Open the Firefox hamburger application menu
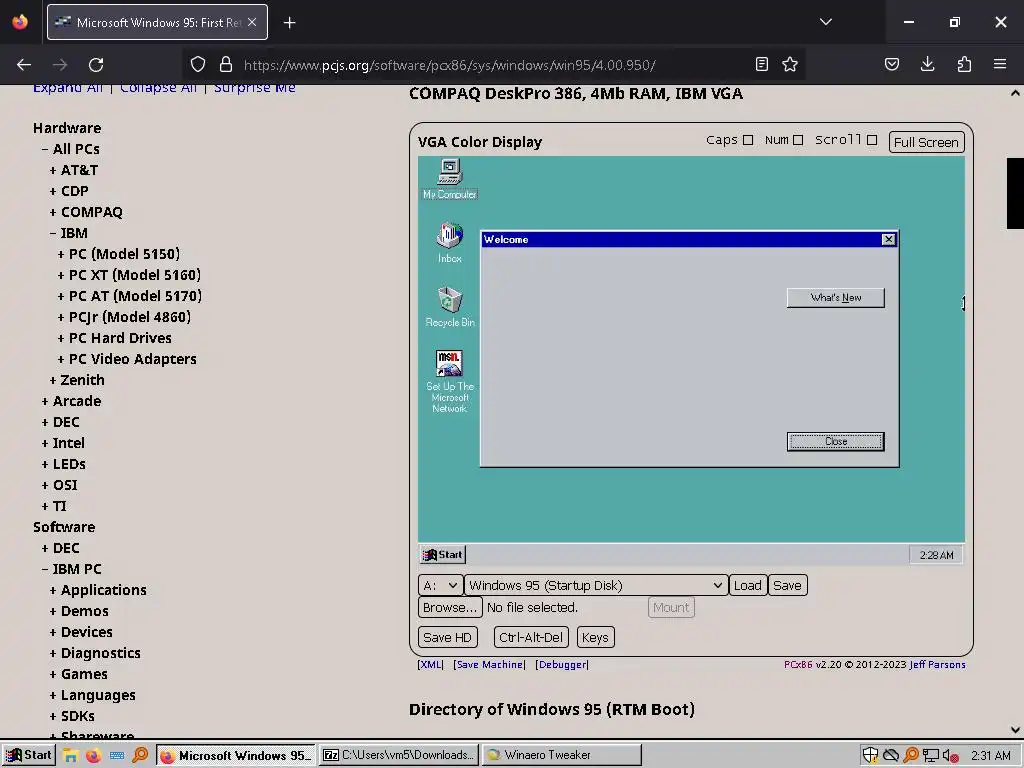This screenshot has width=1024, height=768. [1000, 64]
